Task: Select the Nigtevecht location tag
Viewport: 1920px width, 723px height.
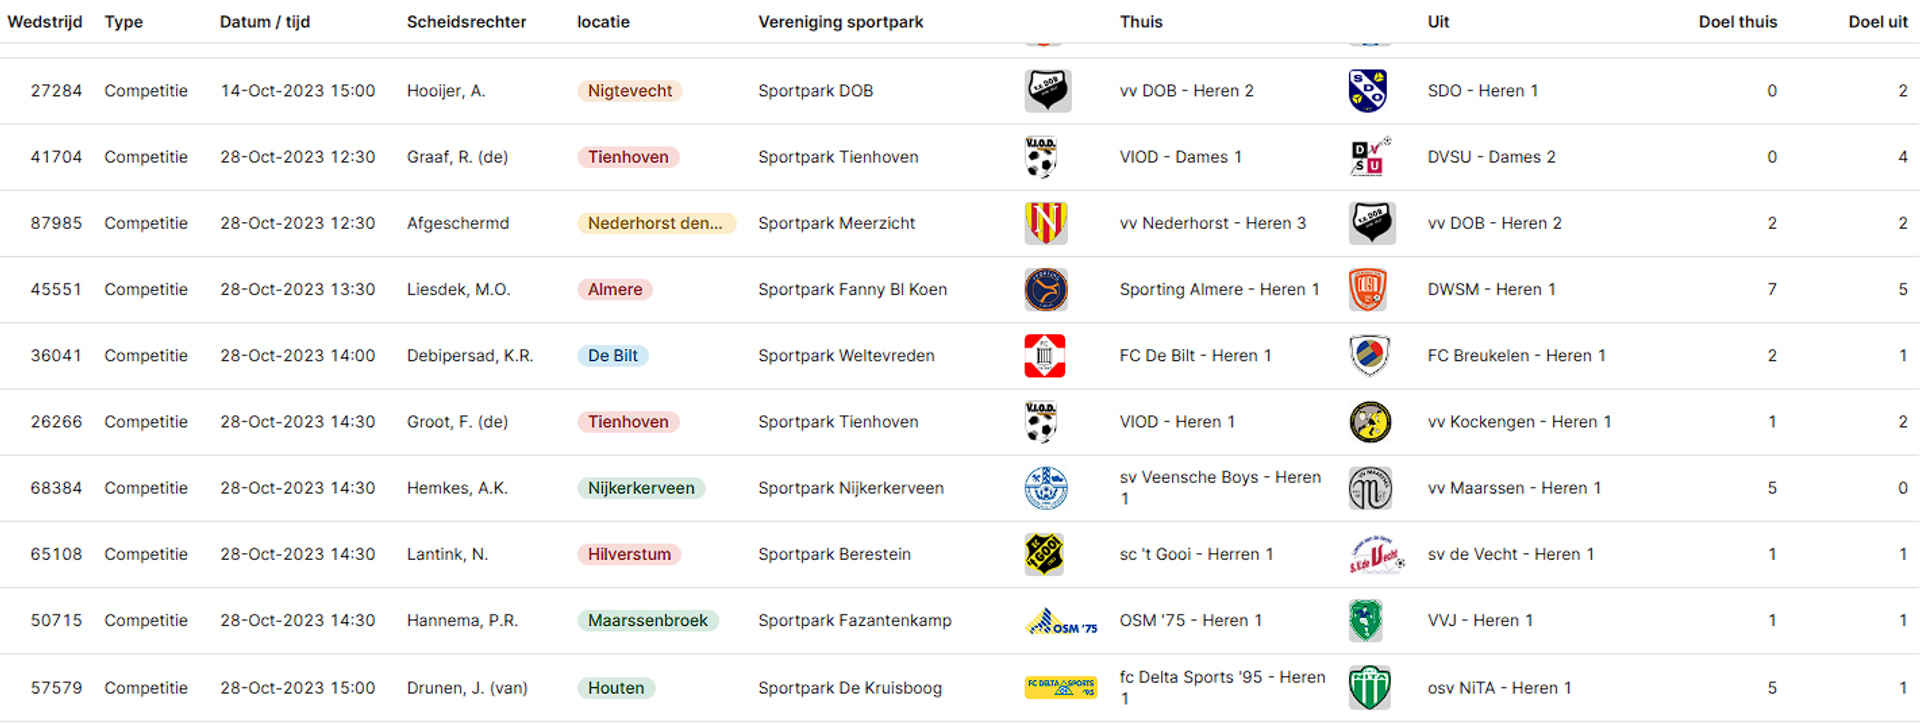Action: tap(630, 91)
